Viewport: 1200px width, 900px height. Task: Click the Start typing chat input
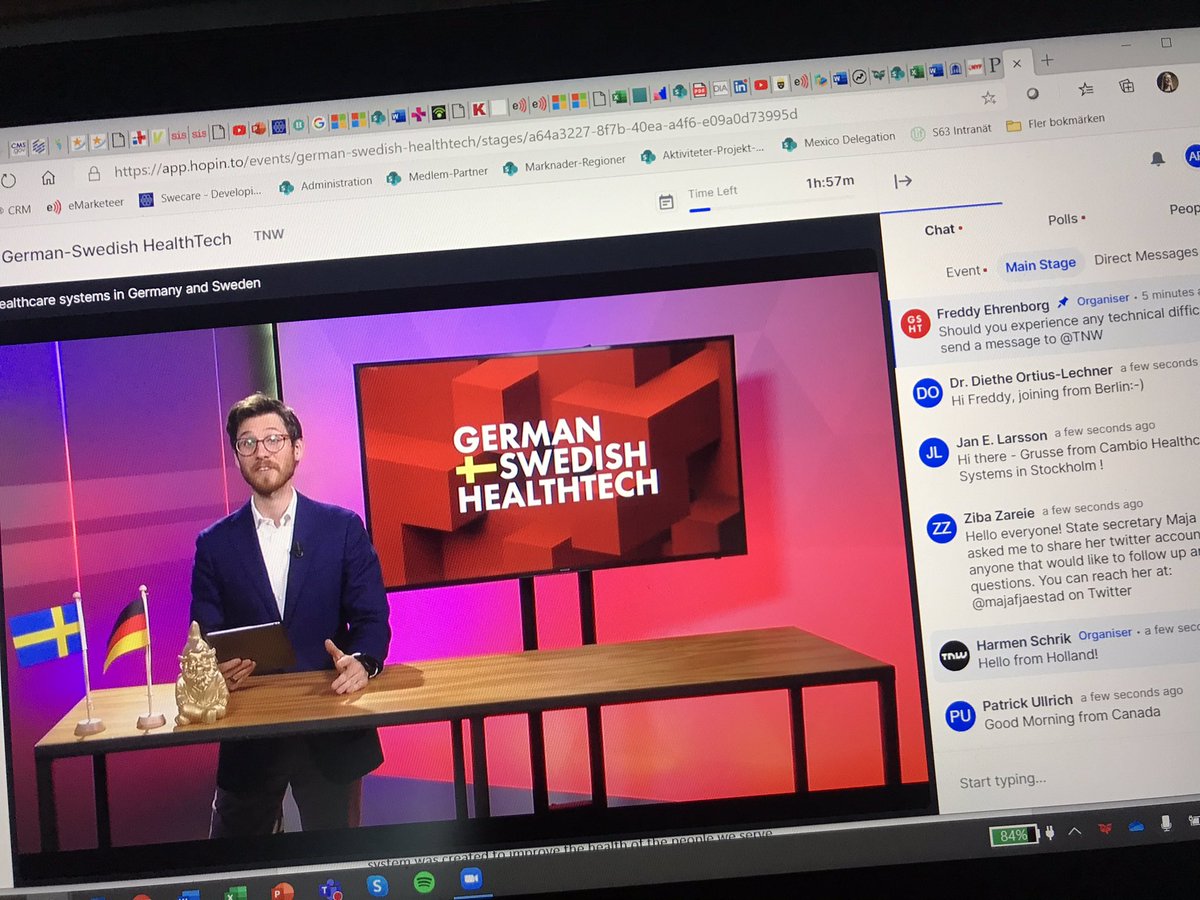click(x=1004, y=781)
